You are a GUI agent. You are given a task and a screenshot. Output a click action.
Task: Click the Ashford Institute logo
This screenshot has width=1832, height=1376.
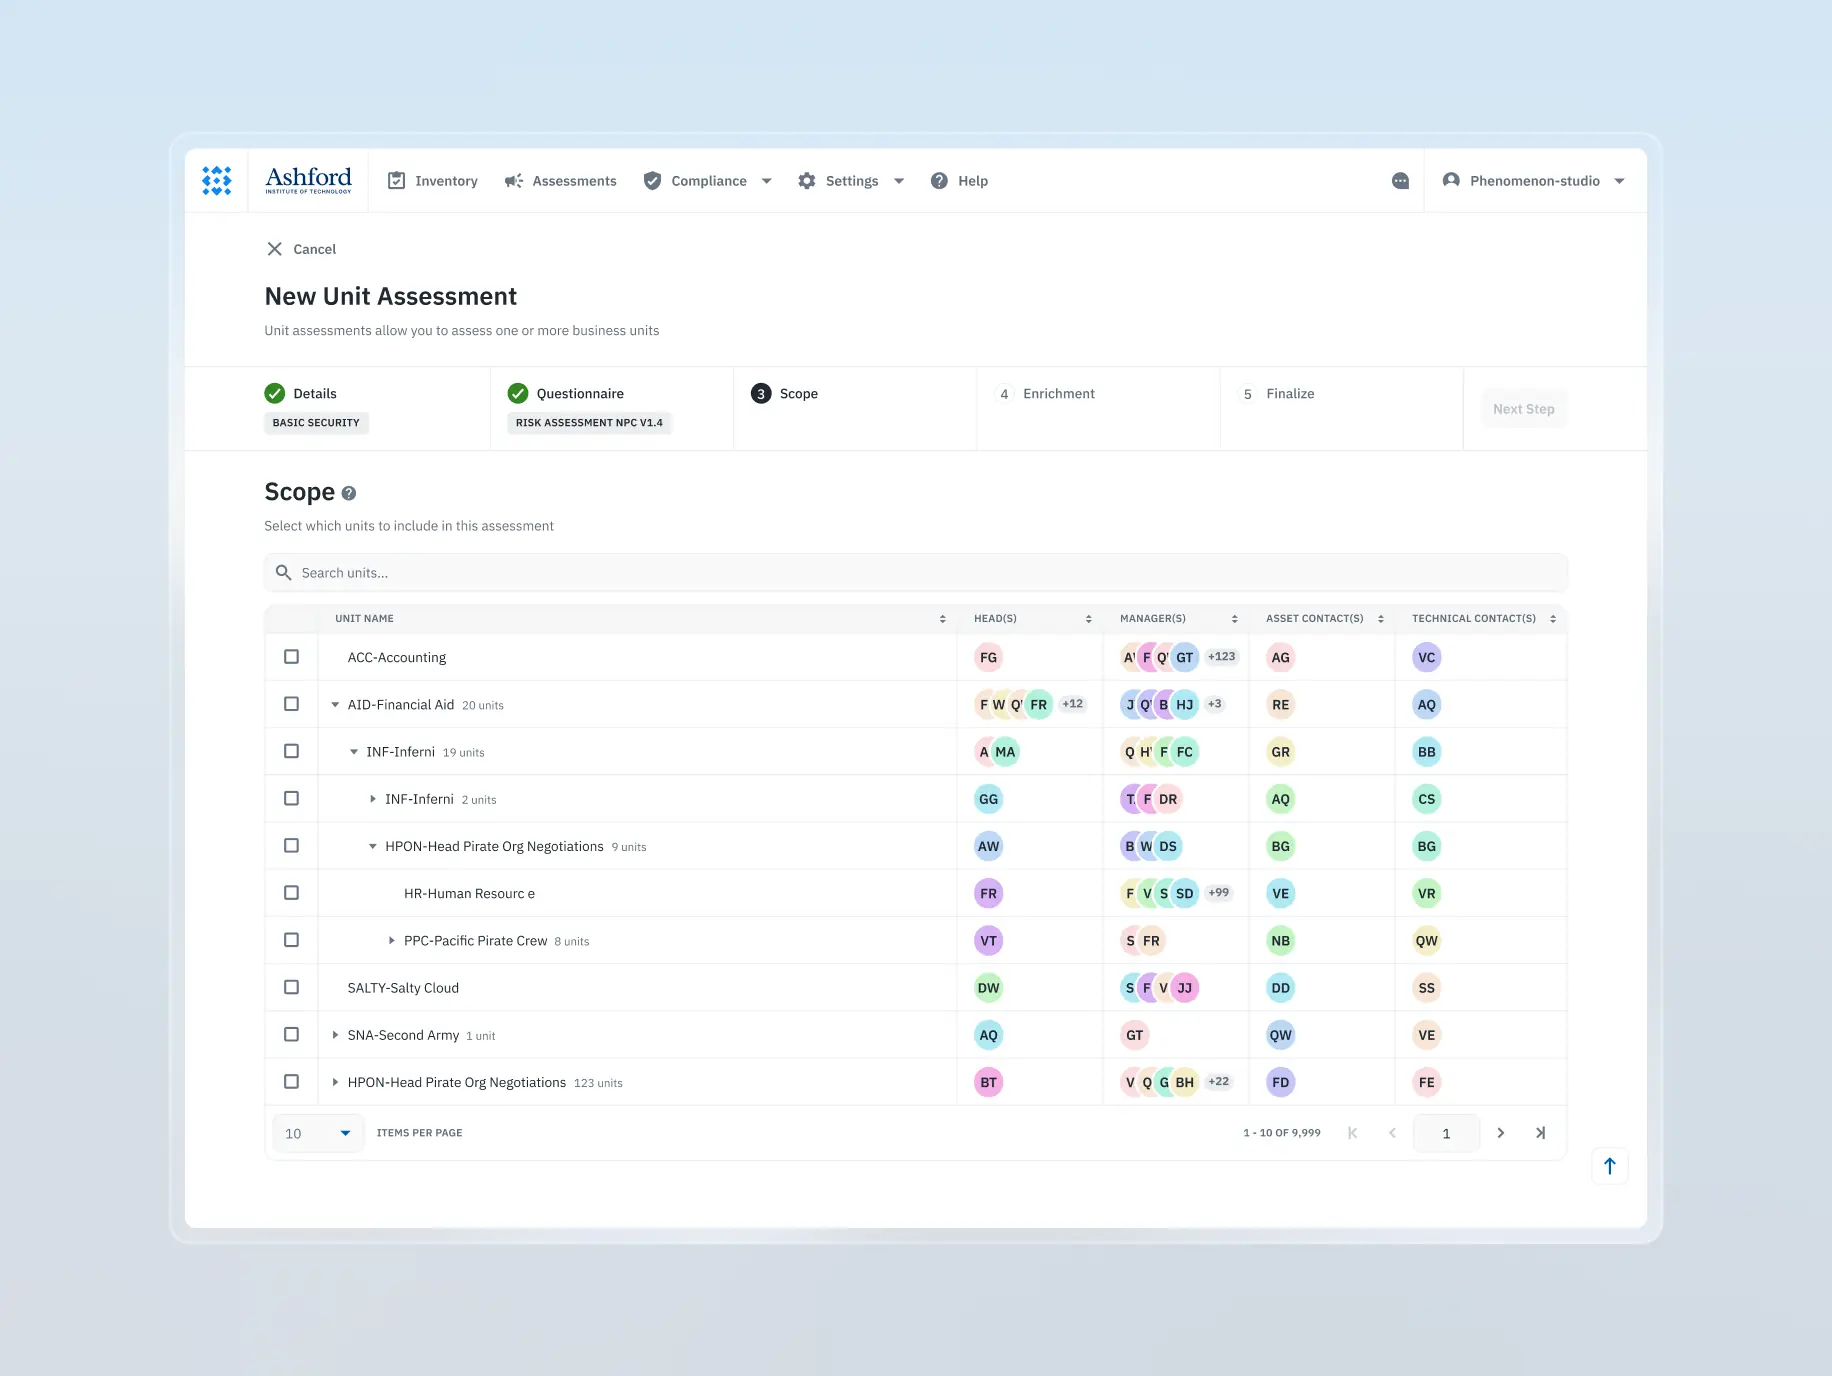click(308, 180)
